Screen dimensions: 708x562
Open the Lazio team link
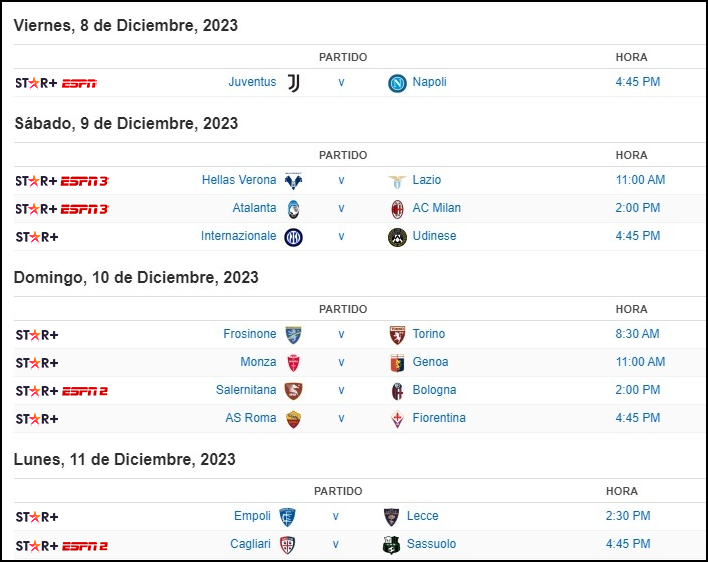click(x=427, y=180)
